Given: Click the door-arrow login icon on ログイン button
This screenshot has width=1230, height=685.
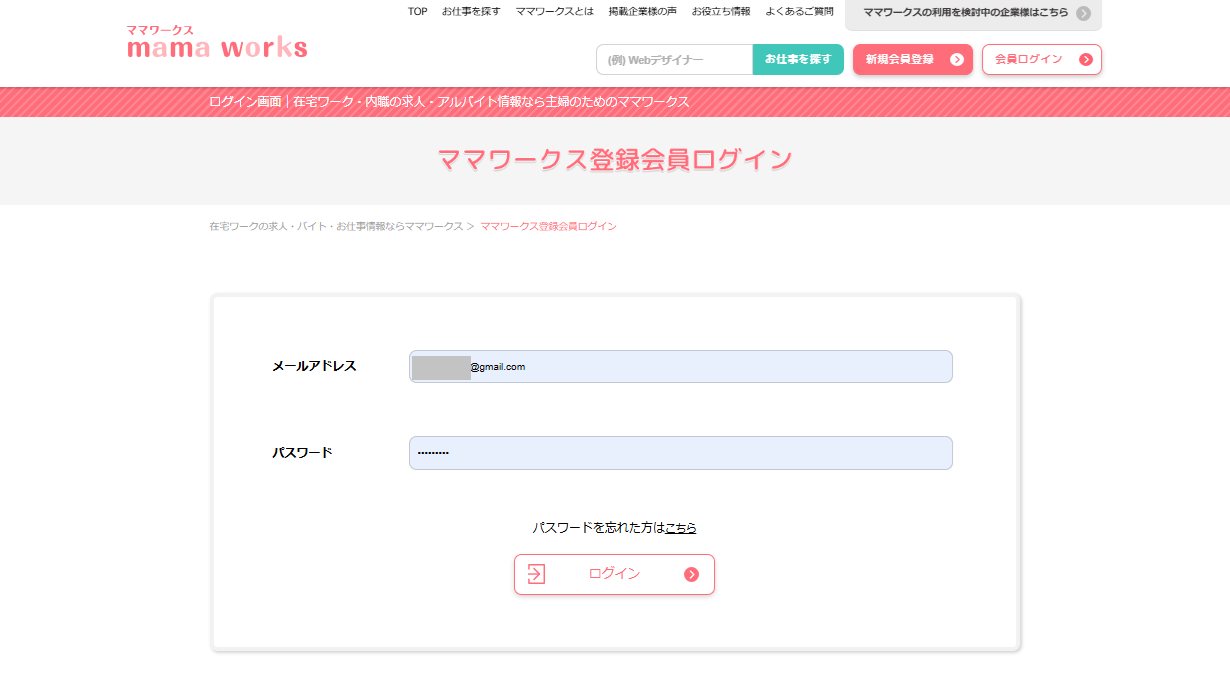Looking at the screenshot, I should click(x=538, y=574).
